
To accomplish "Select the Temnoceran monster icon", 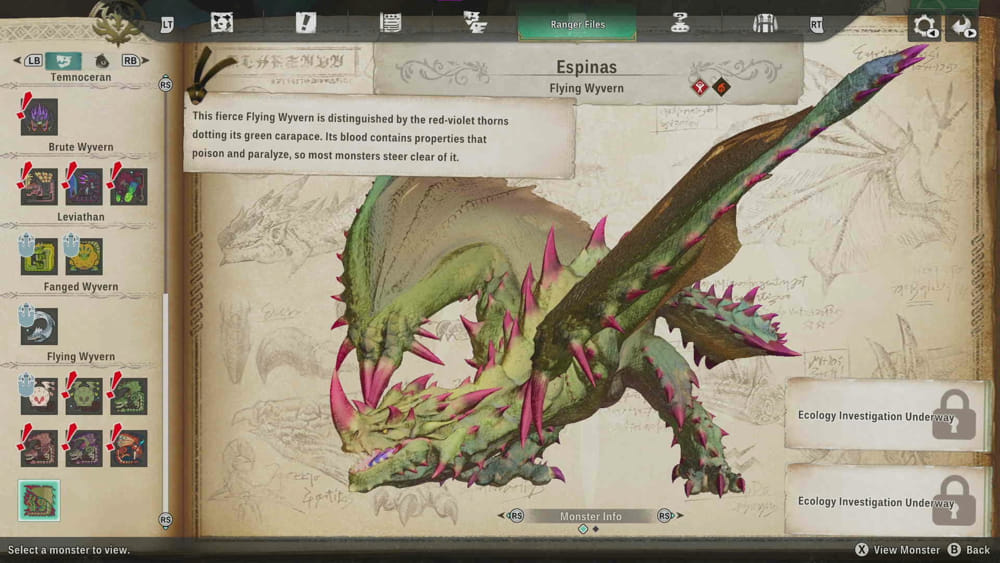I will pyautogui.click(x=40, y=116).
